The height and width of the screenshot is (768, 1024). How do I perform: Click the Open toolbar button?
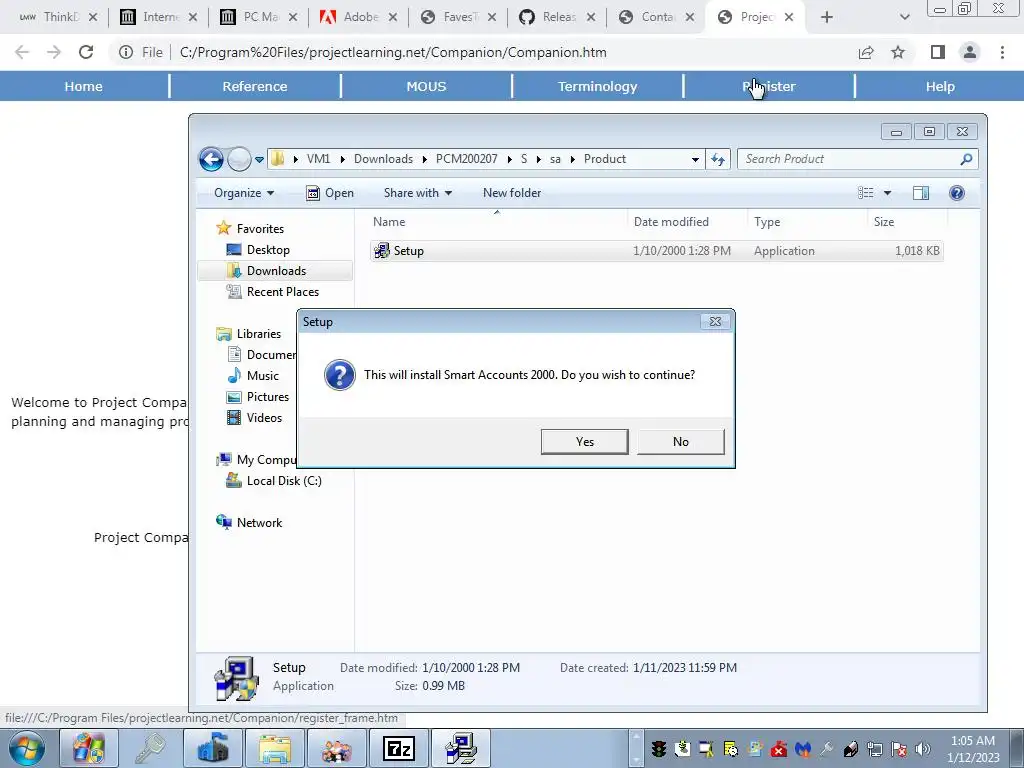coord(330,193)
